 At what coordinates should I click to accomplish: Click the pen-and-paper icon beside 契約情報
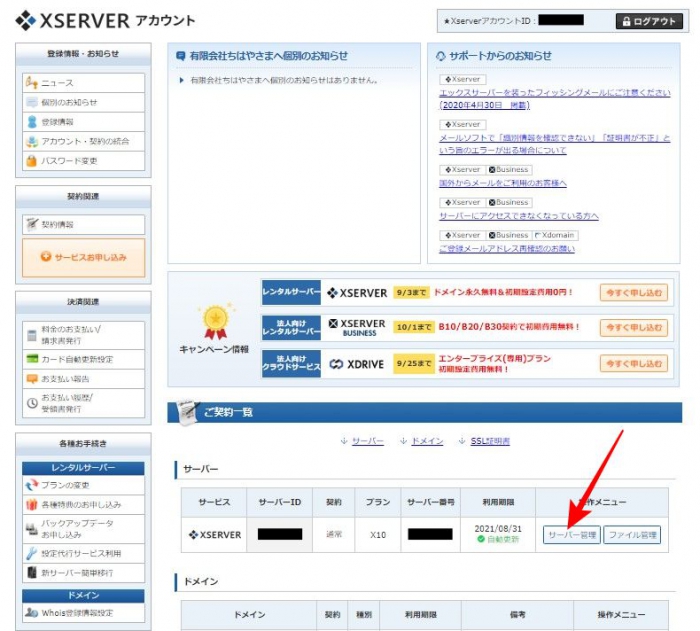[x=32, y=223]
